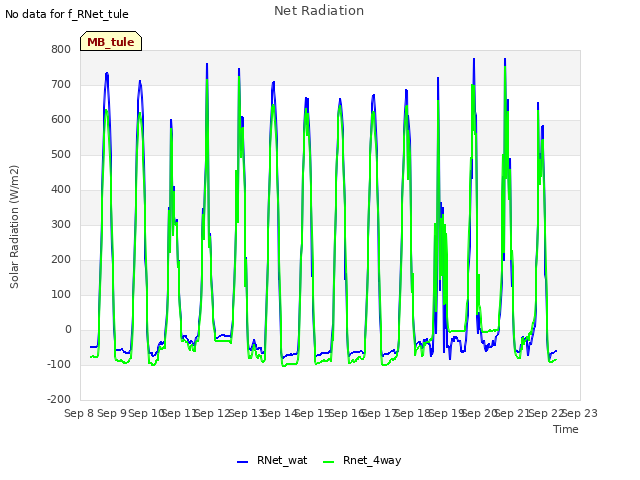
Task: Click the 700 y-axis tick label
Action: [x=61, y=84]
